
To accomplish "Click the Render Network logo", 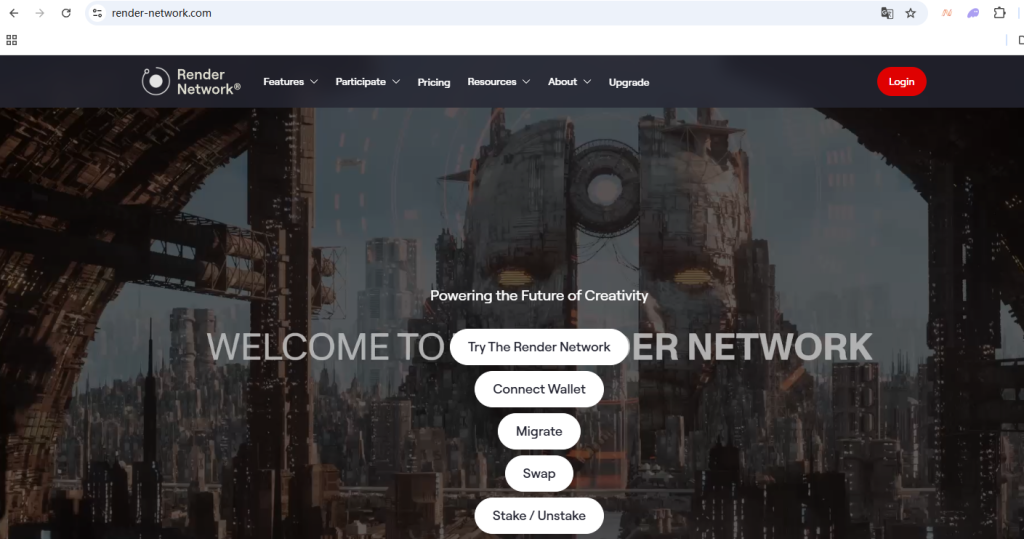I will pos(191,82).
